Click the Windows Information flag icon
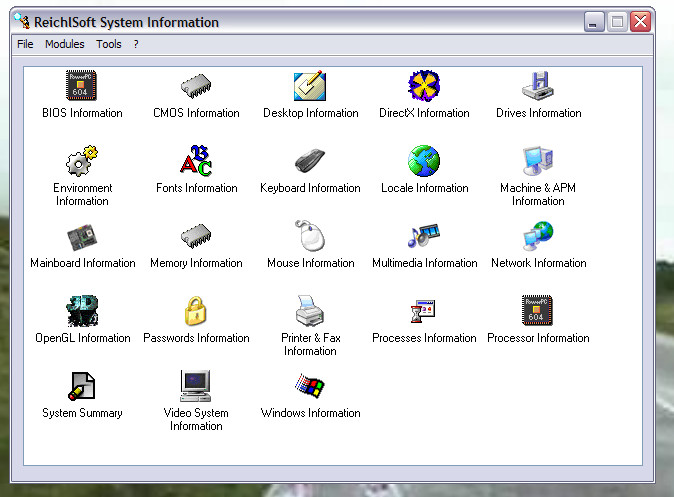 pyautogui.click(x=310, y=387)
